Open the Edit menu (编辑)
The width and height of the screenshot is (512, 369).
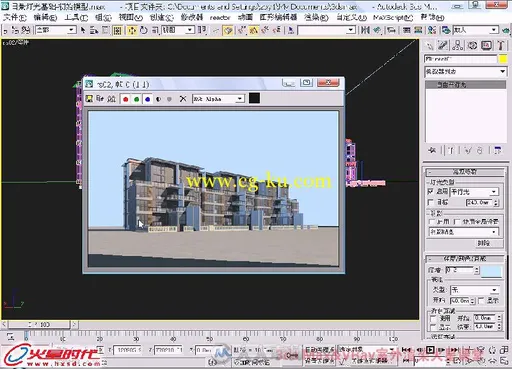45,17
